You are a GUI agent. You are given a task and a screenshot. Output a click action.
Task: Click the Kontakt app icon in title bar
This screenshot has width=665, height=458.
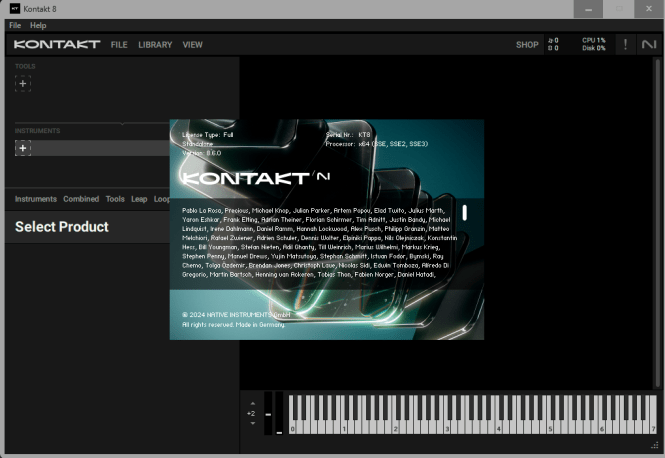(12, 8)
